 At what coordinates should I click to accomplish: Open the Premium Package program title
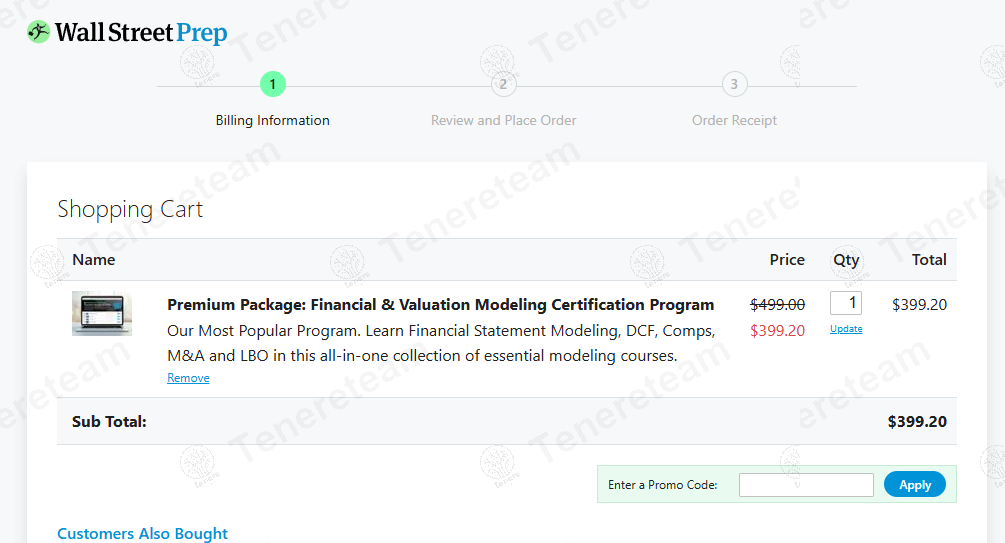(440, 305)
